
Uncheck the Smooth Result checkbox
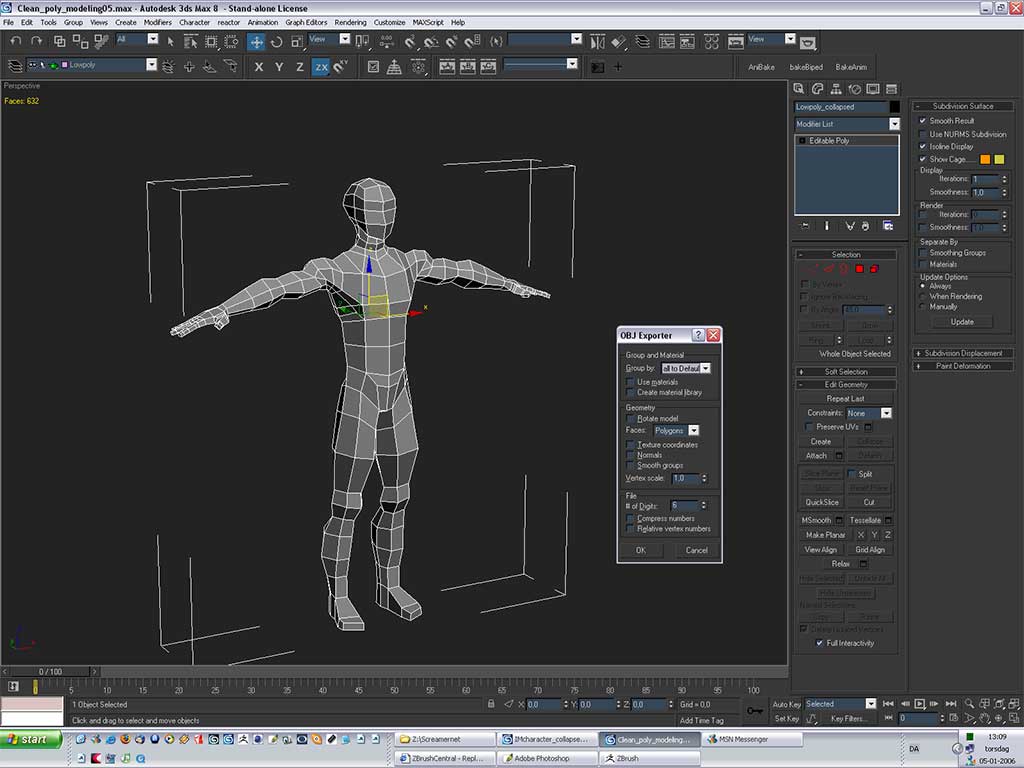tap(922, 118)
